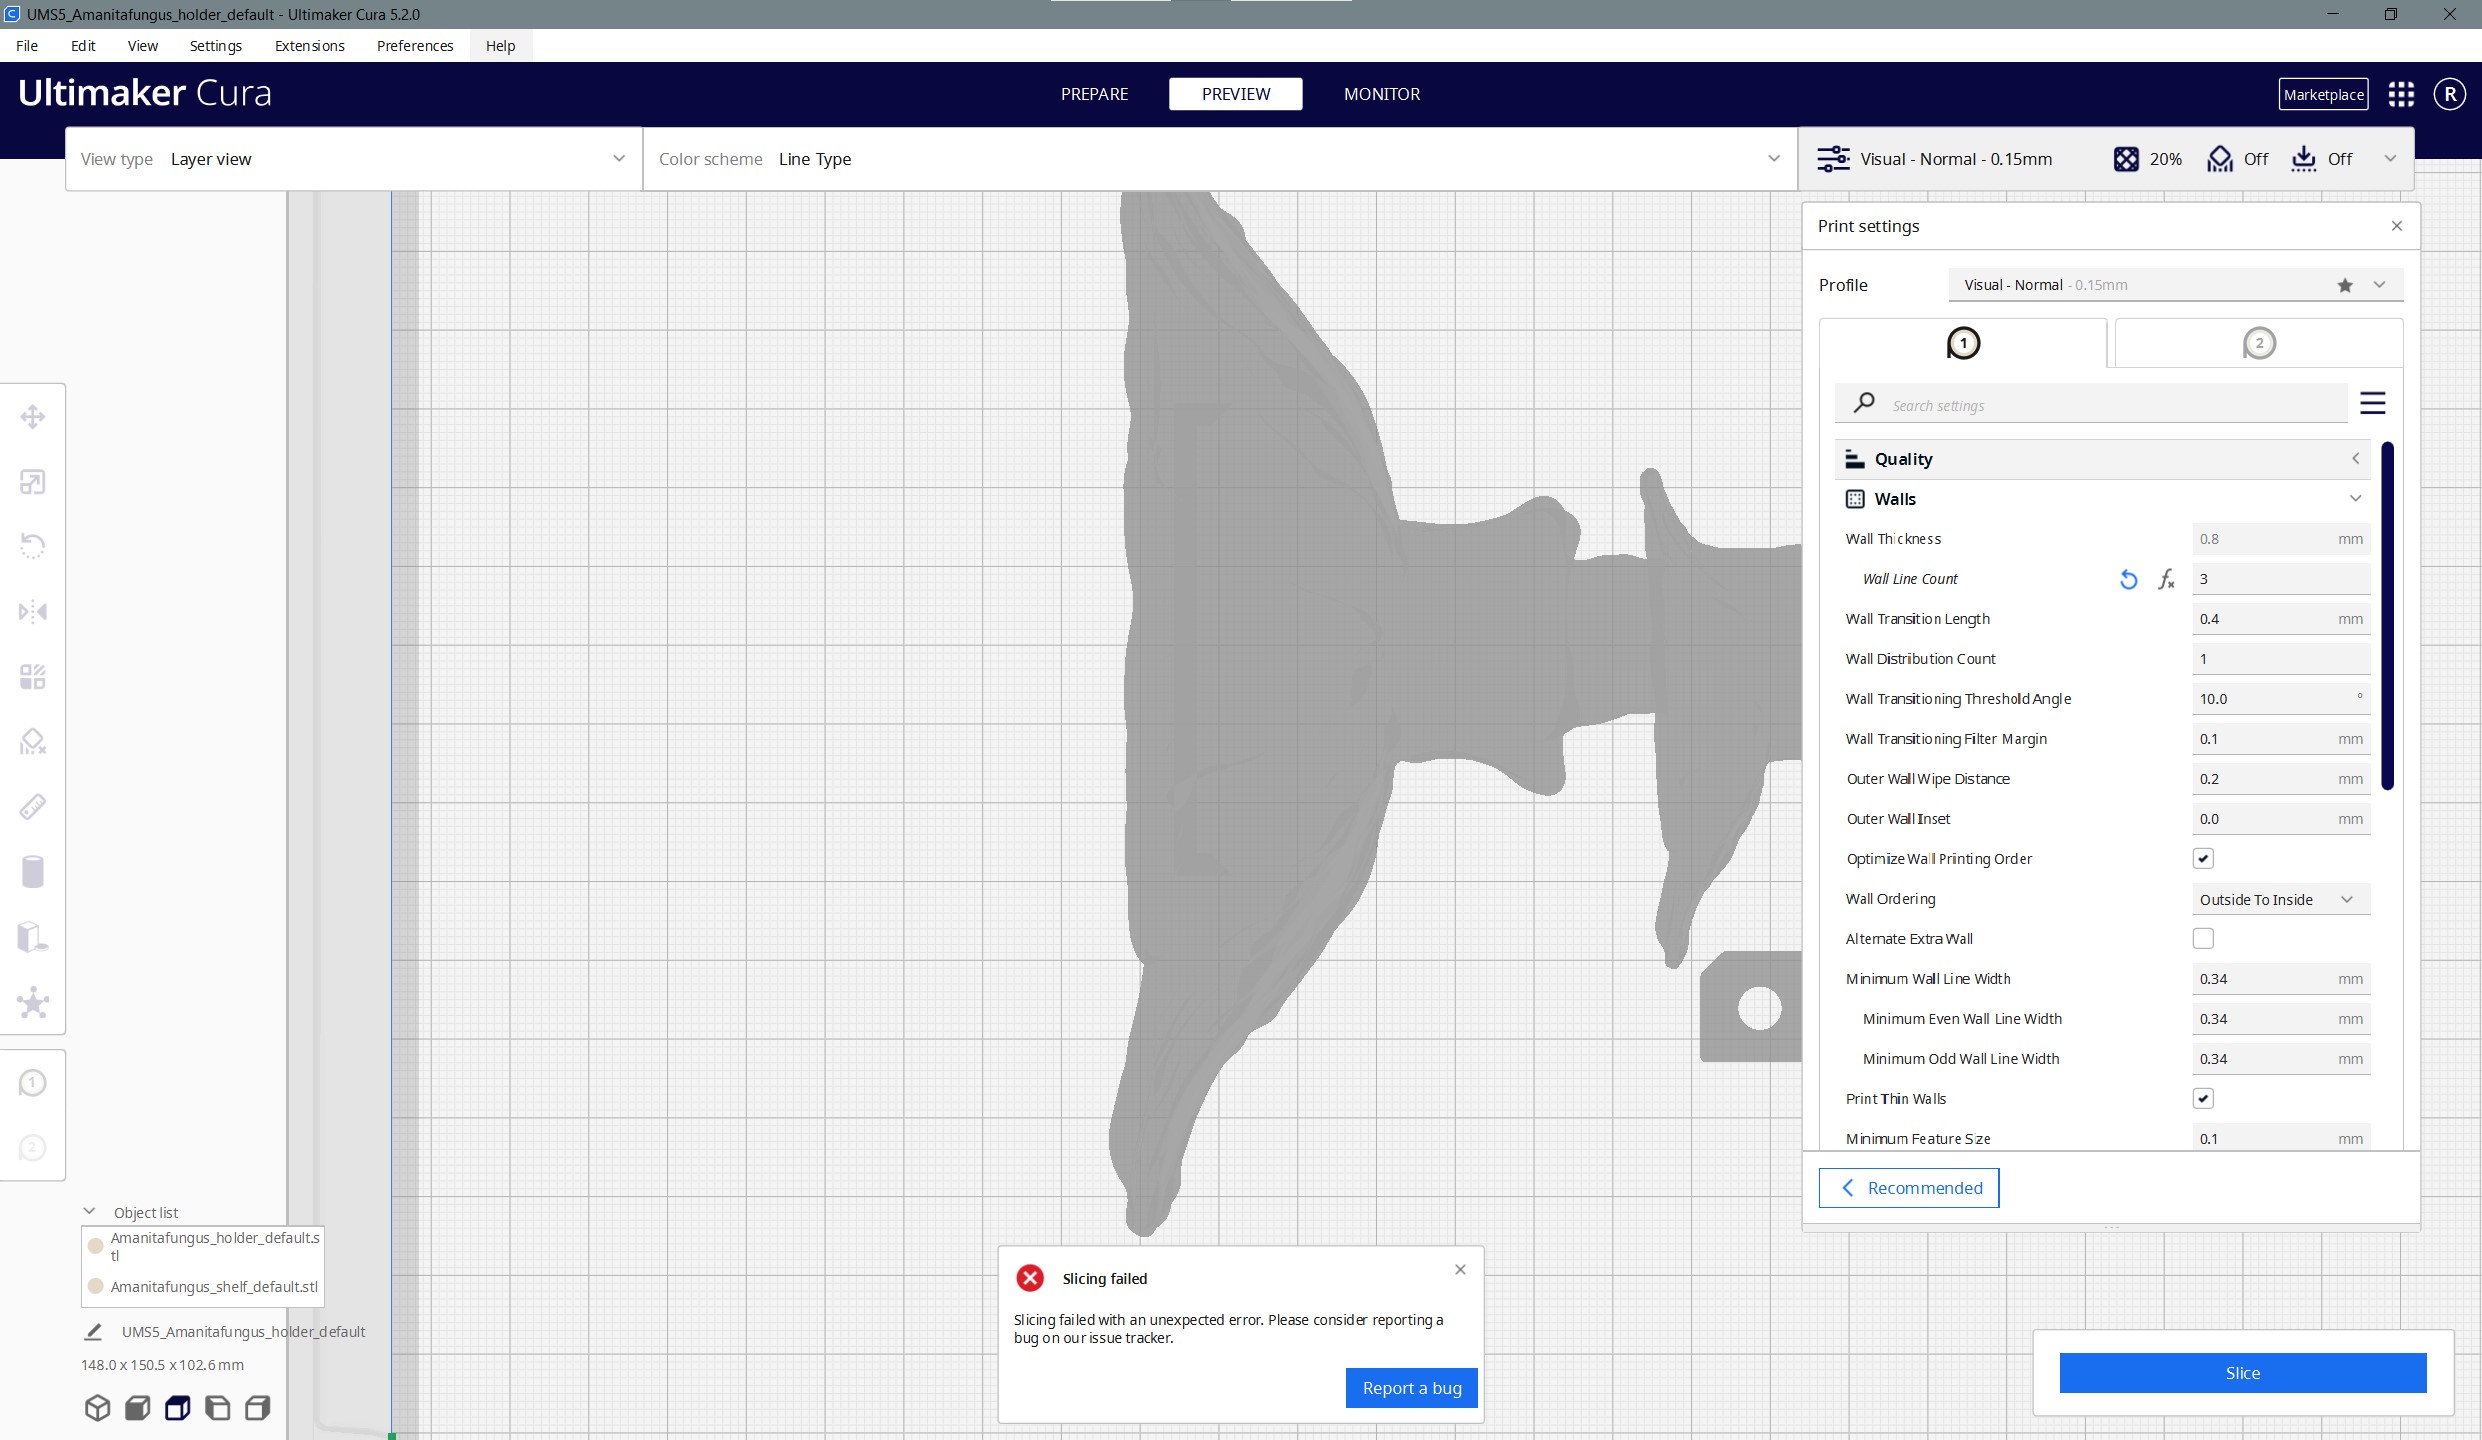Select the Mirror tool
2482x1440 pixels.
(x=32, y=610)
